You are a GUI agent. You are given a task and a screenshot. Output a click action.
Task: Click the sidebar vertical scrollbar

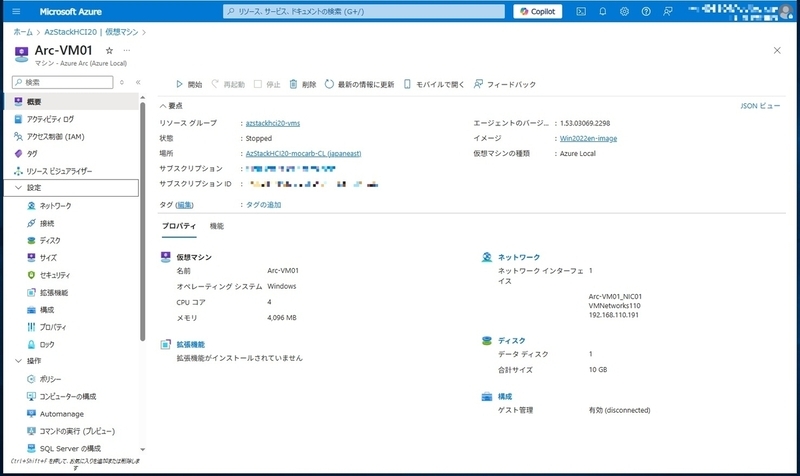142,221
